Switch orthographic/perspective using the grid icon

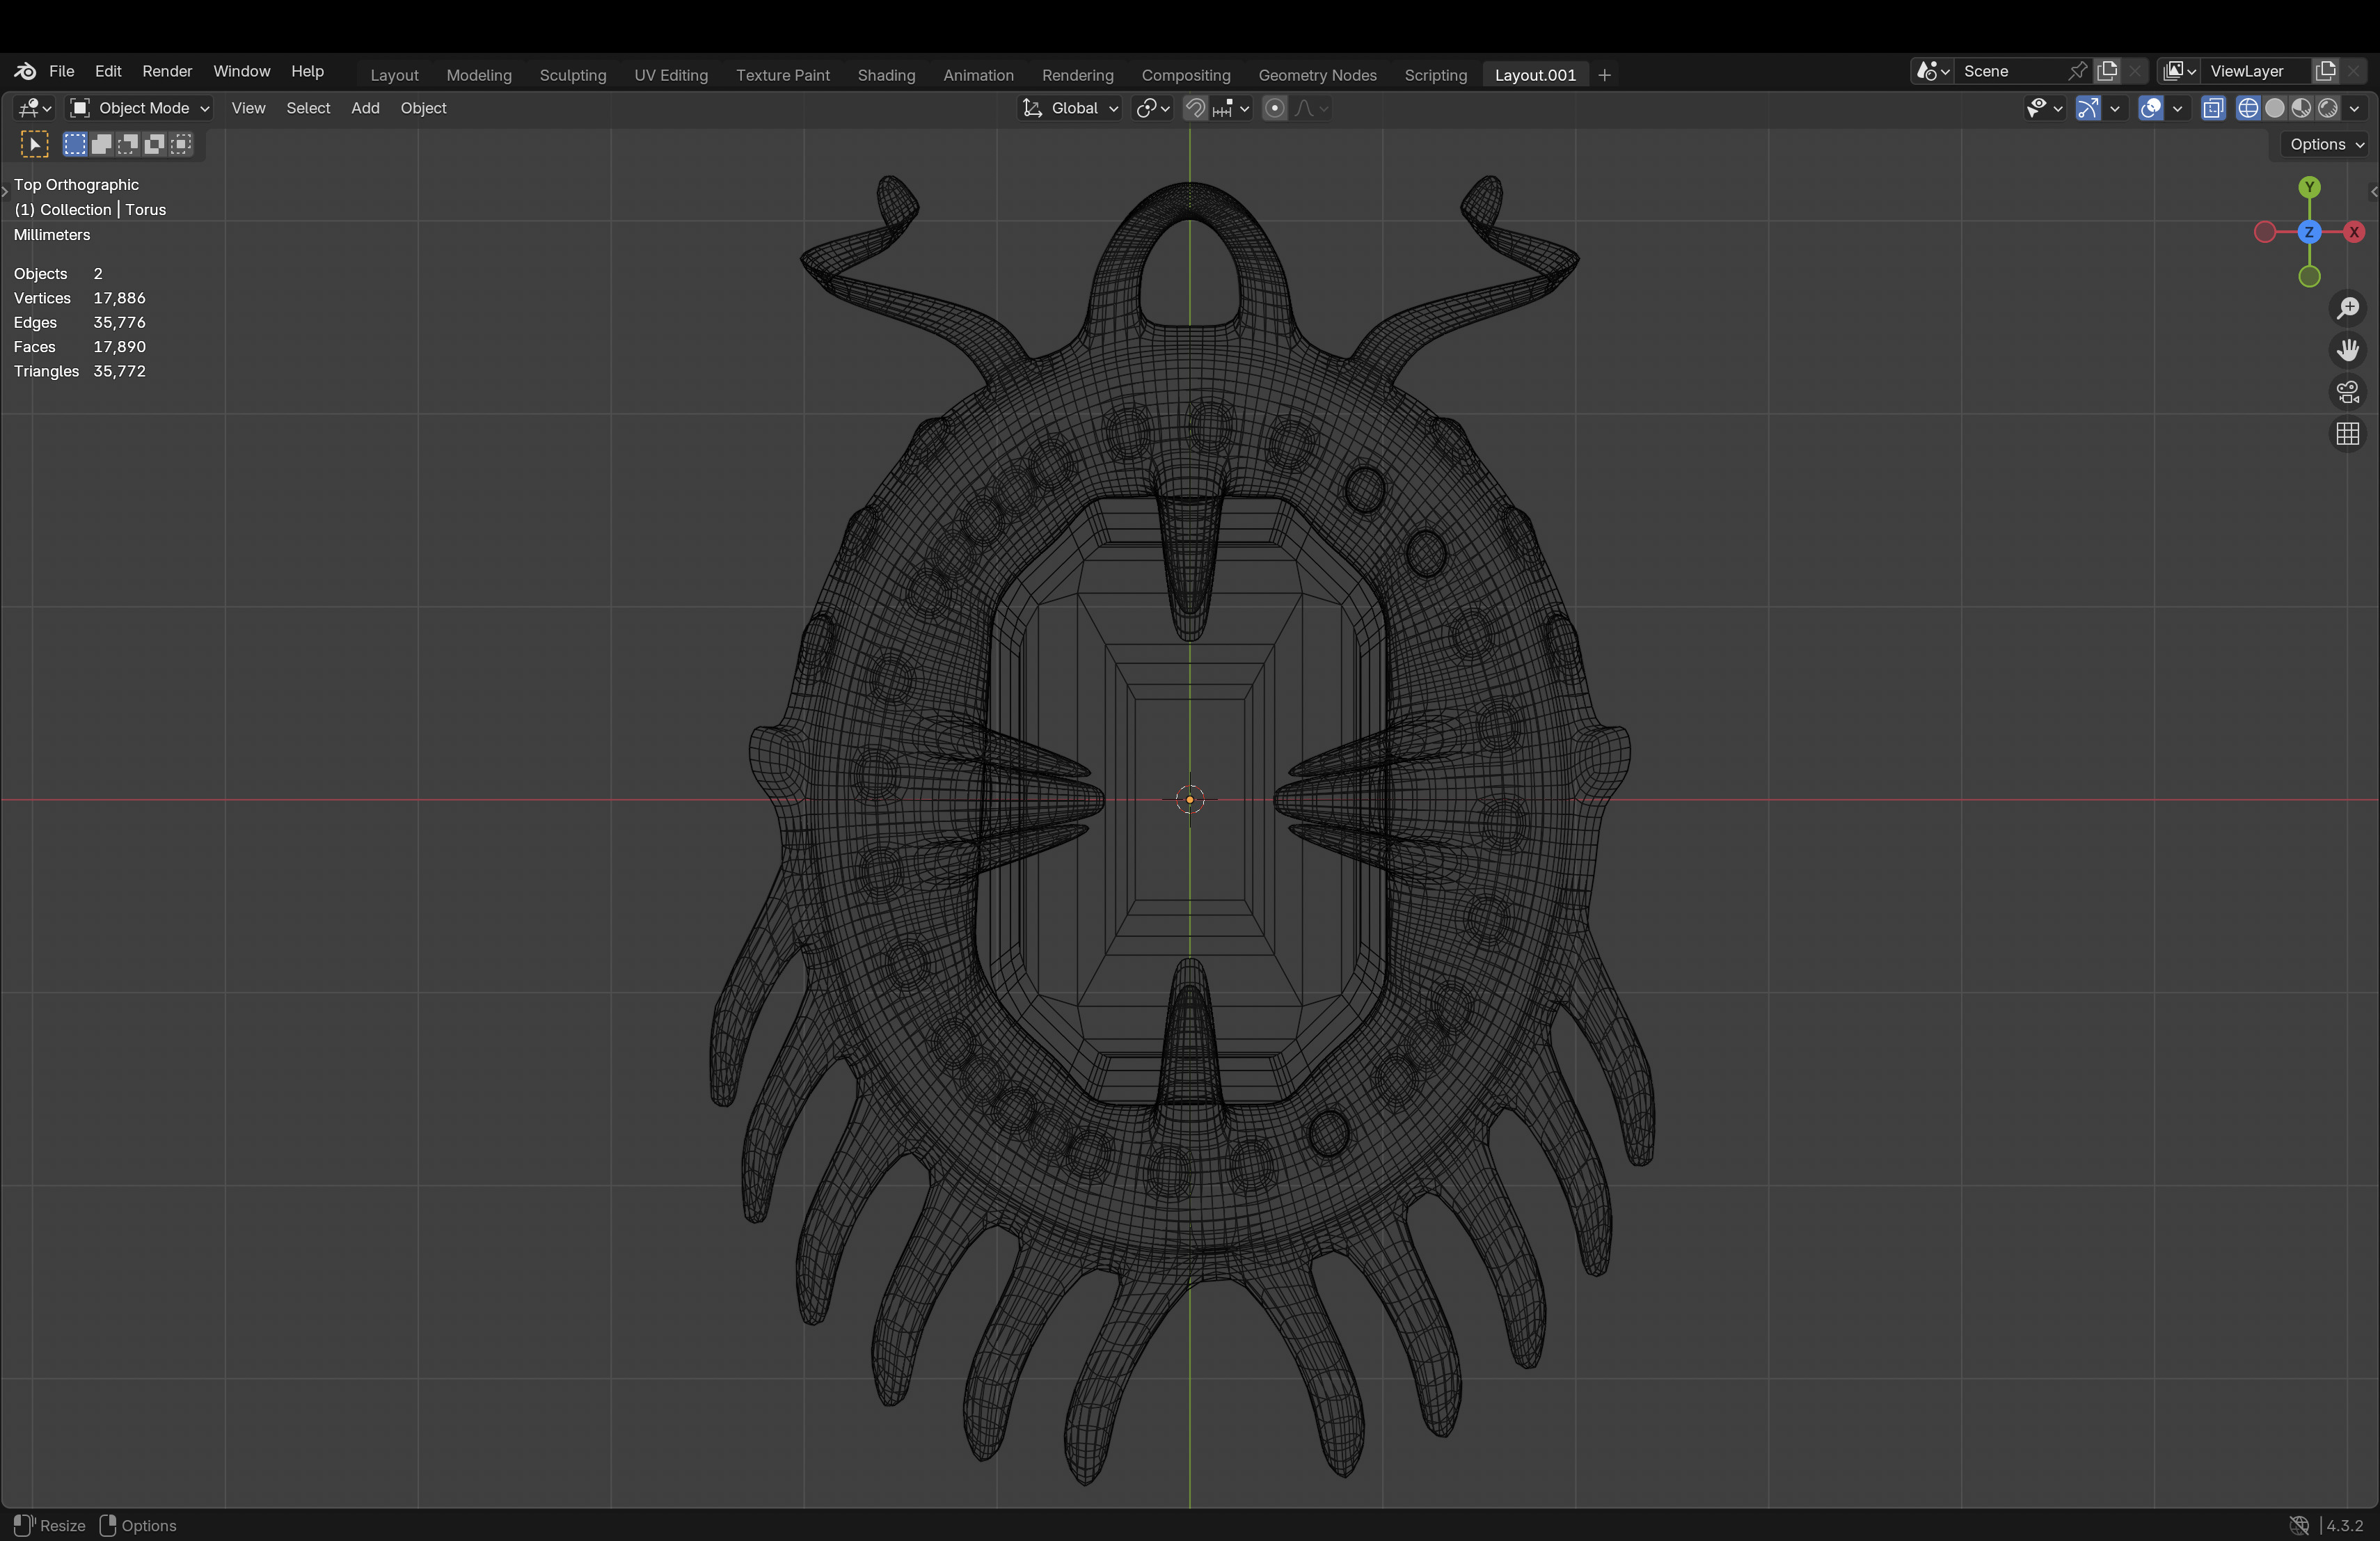tap(2347, 434)
